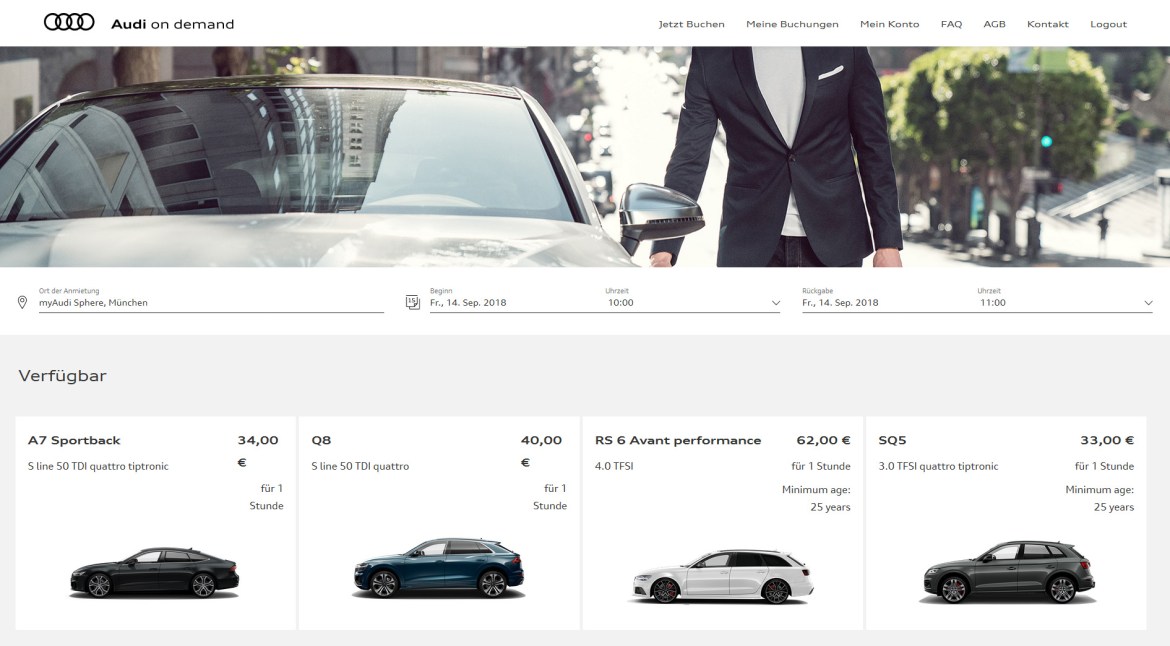
Task: Select the A7 Sportback car image
Action: (x=154, y=572)
